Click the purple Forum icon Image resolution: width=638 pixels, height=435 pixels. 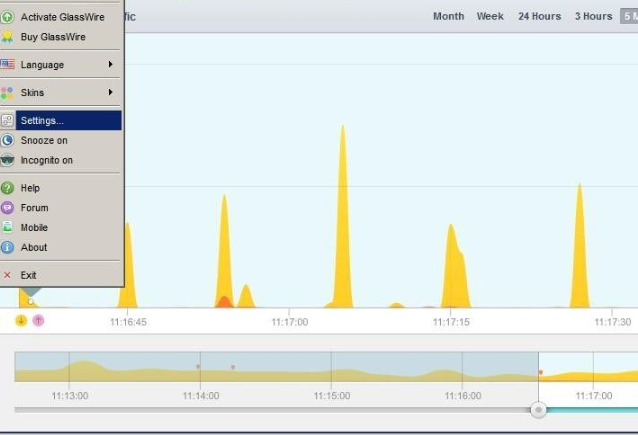(7, 208)
